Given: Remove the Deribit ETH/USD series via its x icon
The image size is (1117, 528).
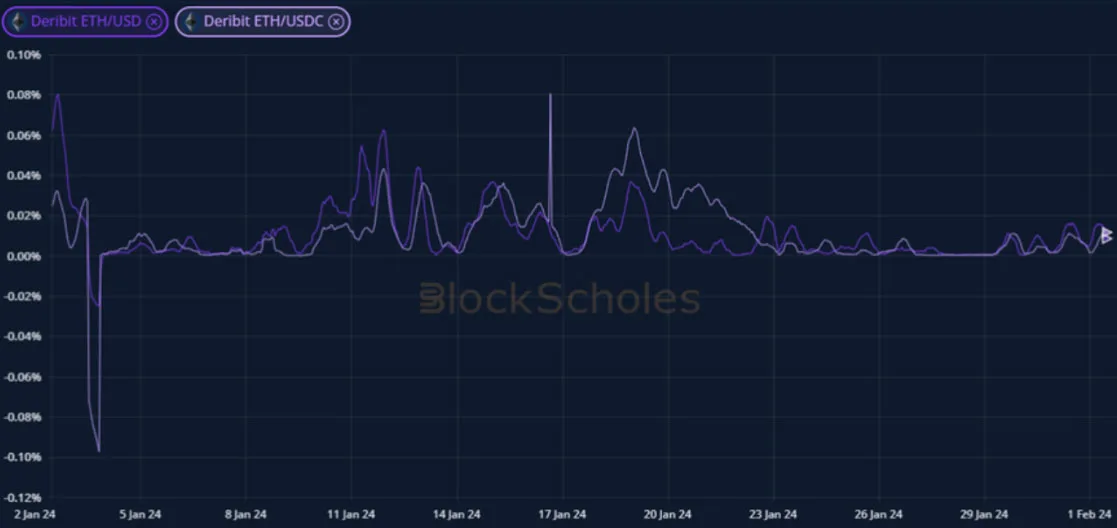Looking at the screenshot, I should click(x=153, y=21).
